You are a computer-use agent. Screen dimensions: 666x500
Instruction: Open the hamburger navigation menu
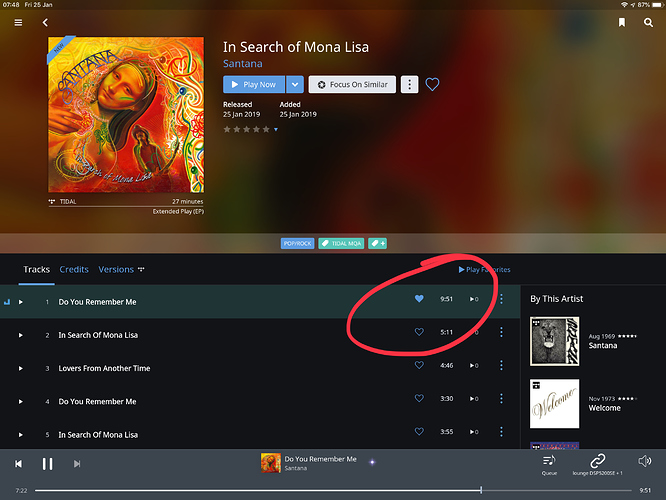tap(18, 23)
